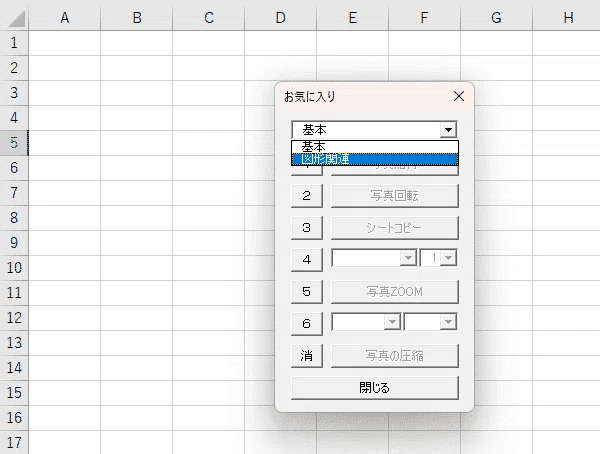600x454 pixels.
Task: Select all cells via the corner triangle
Action: click(x=15, y=18)
